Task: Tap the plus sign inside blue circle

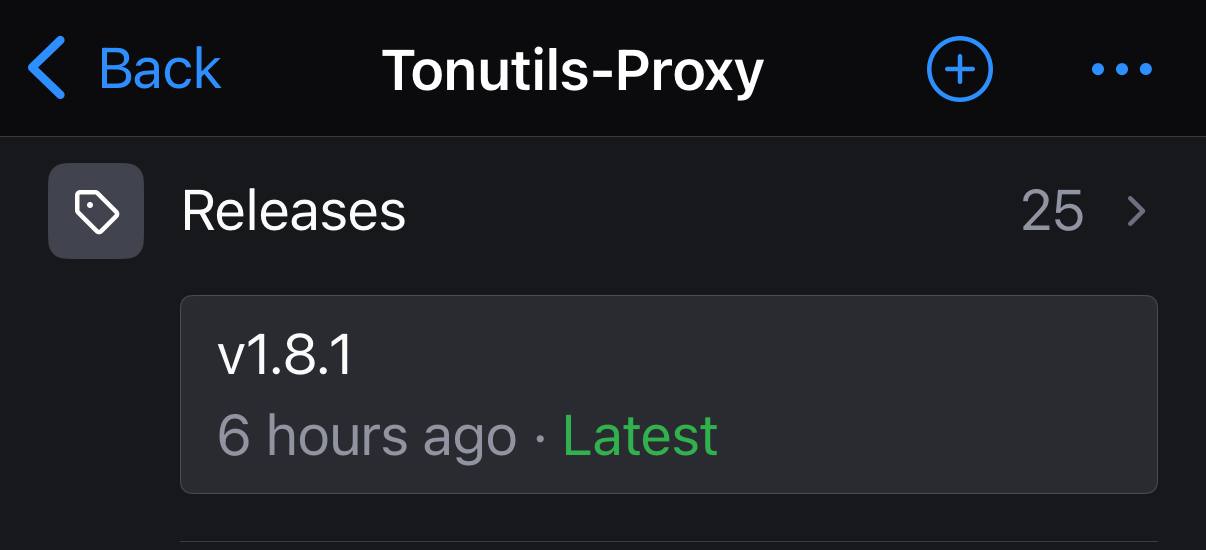Action: 960,69
